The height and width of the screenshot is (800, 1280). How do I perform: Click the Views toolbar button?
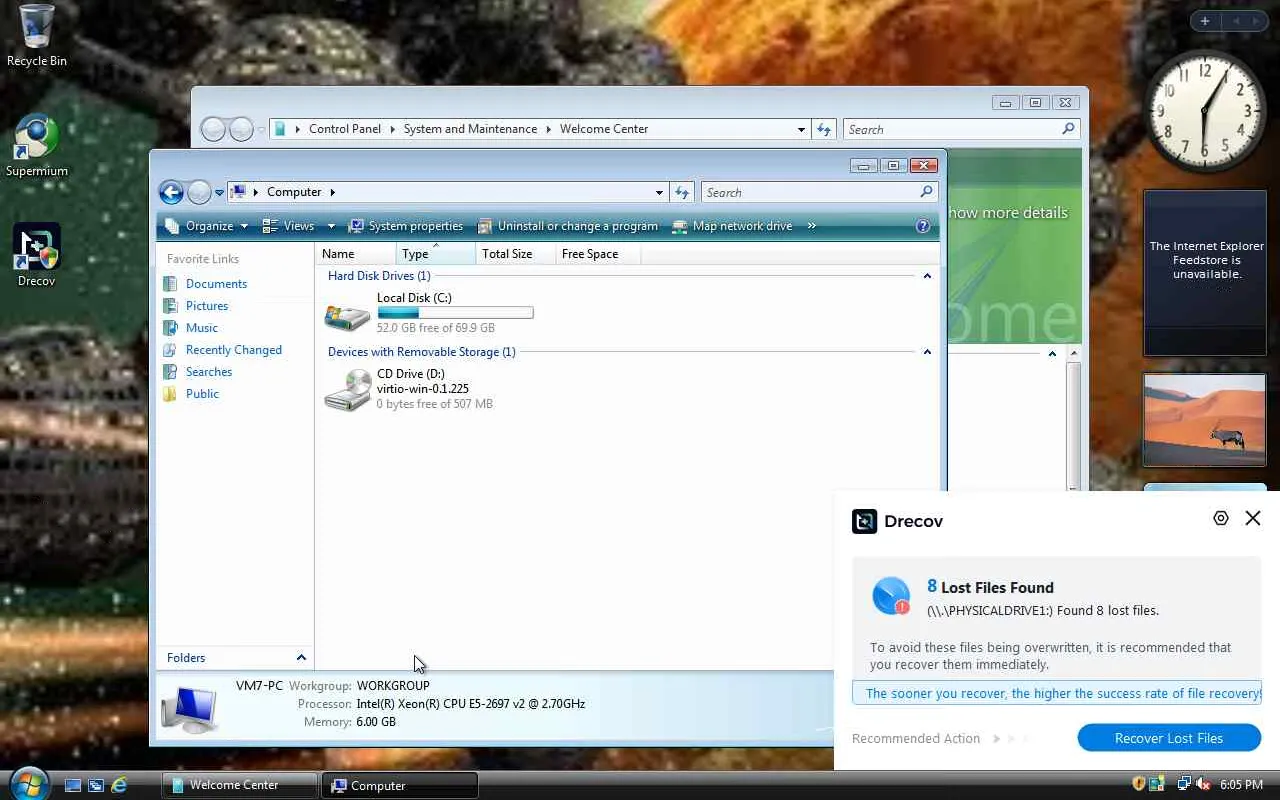[289, 226]
